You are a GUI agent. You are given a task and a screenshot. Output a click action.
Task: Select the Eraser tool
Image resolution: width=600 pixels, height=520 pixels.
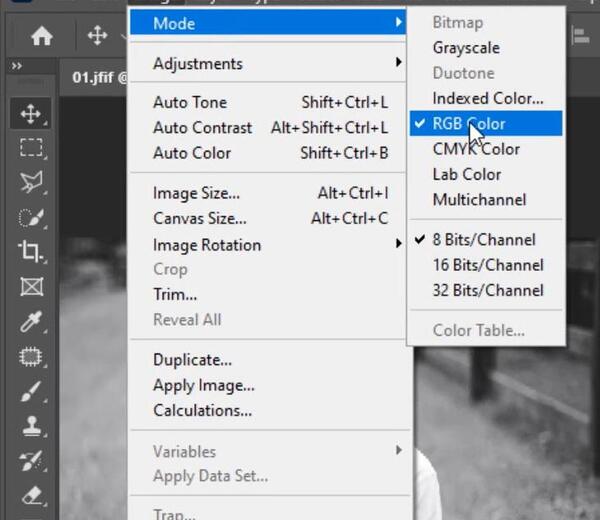31,496
